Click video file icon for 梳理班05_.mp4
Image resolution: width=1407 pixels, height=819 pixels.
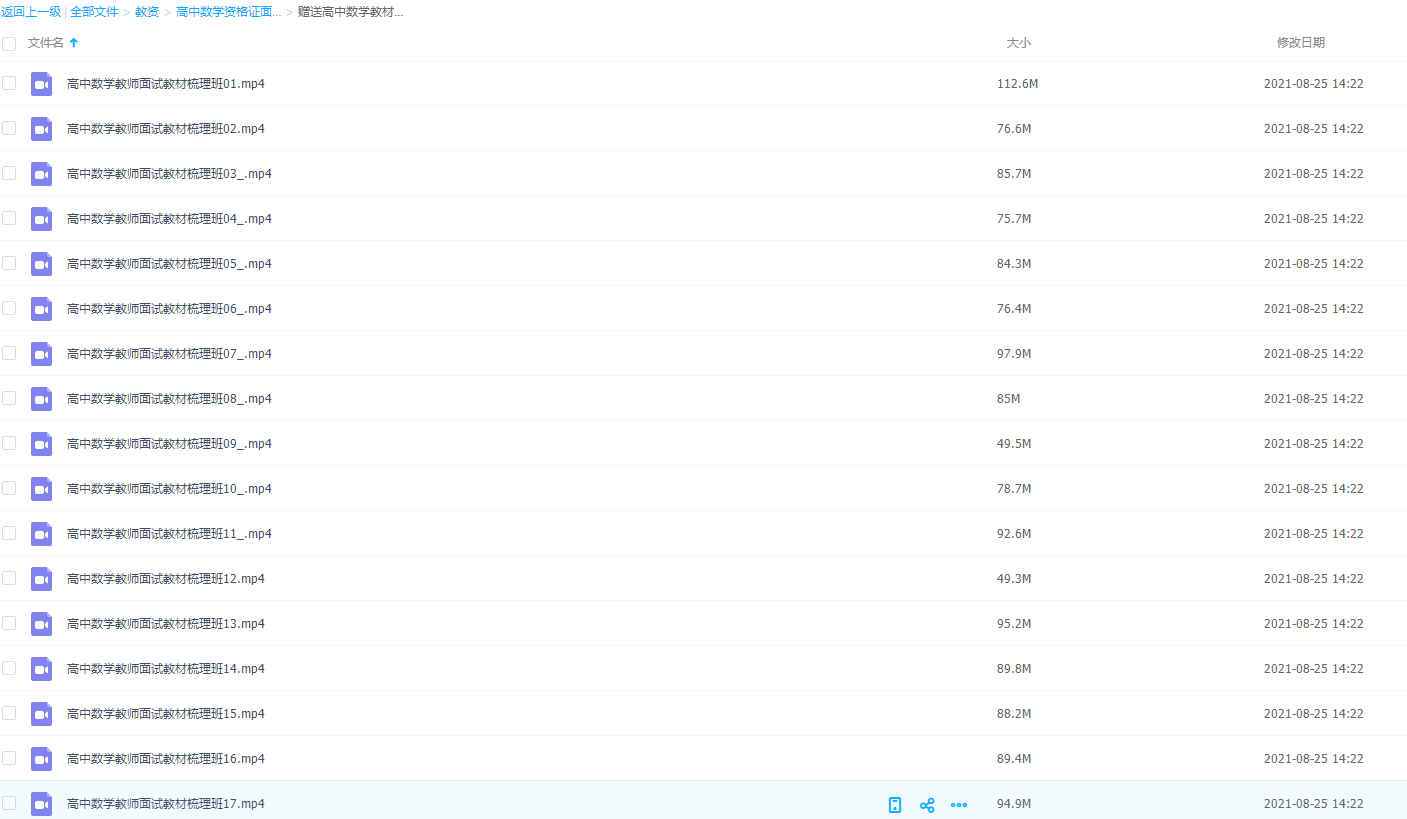[41, 264]
